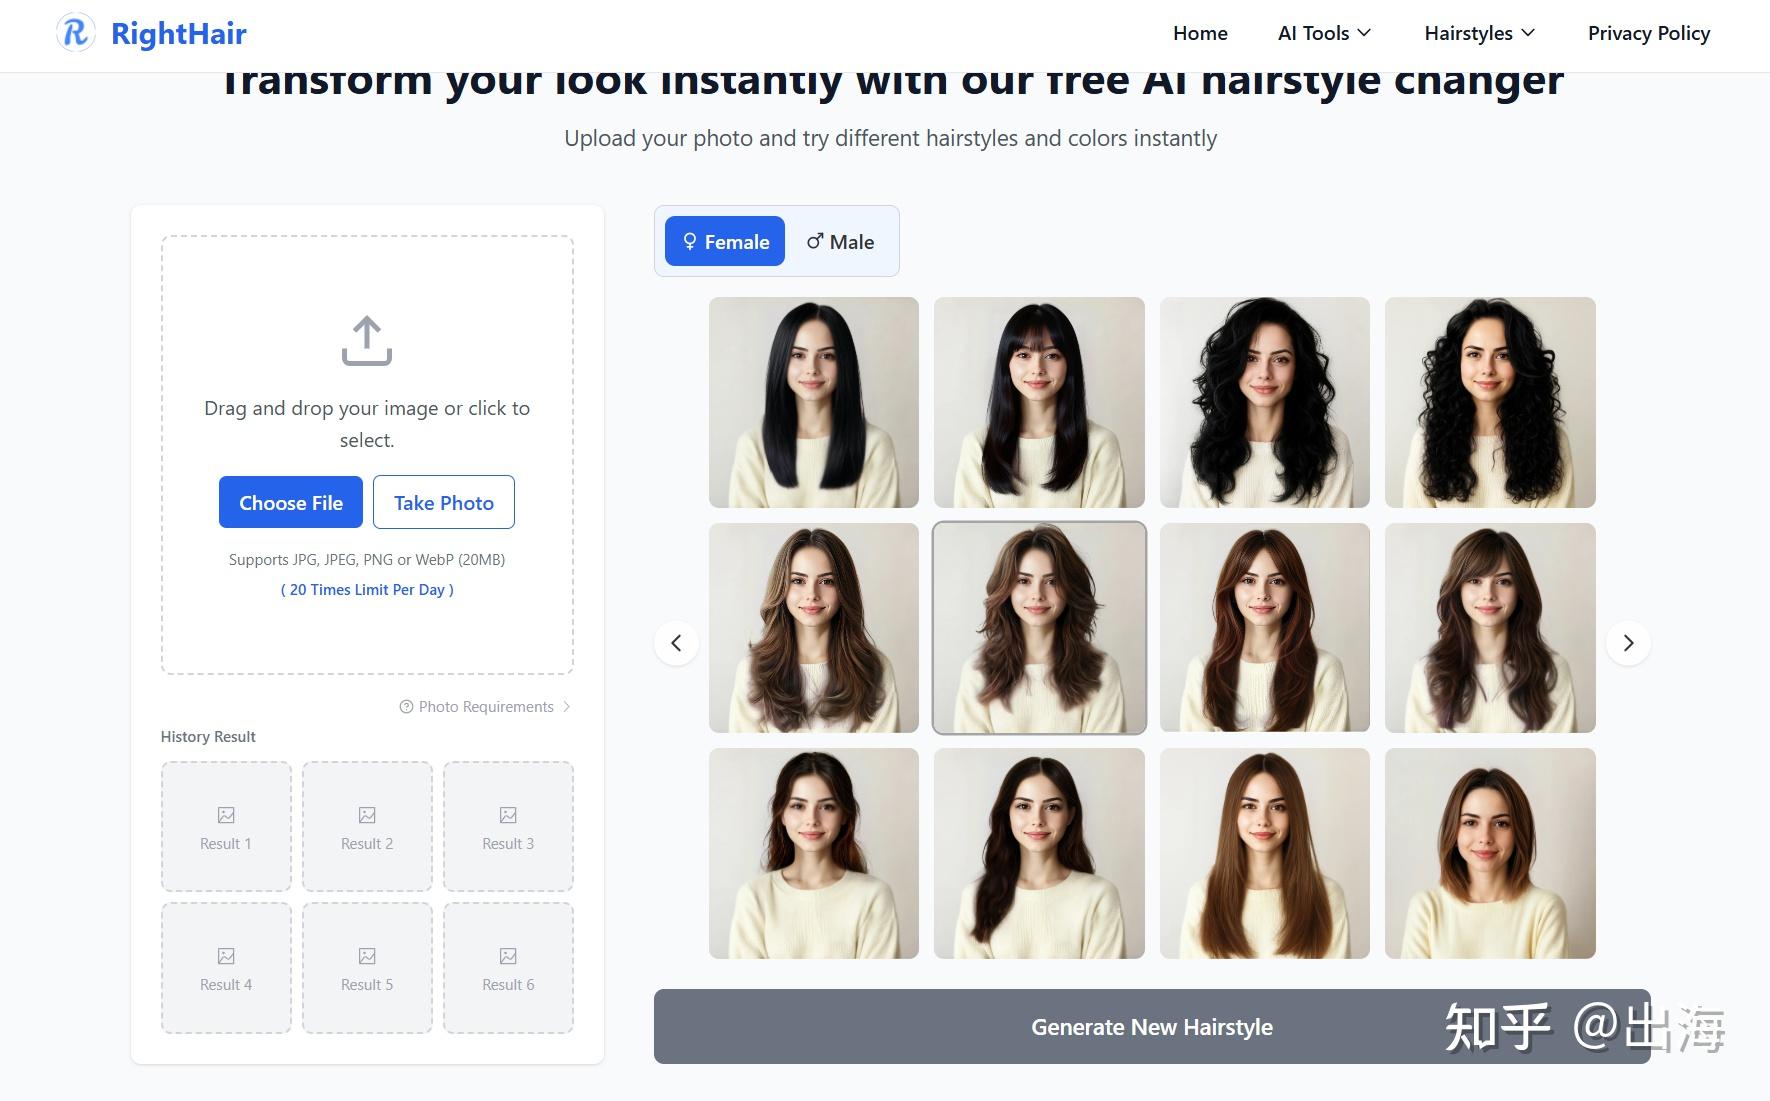
Task: Click the Result 1 image placeholder icon
Action: pos(226,816)
